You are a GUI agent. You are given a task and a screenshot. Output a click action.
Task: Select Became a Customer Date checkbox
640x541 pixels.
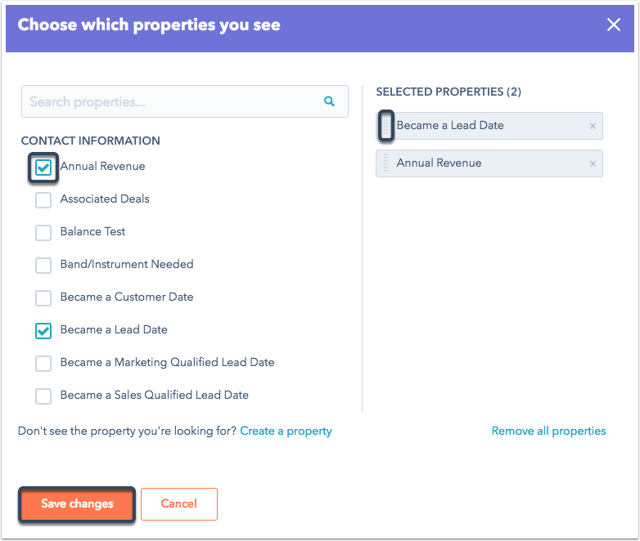tap(43, 298)
